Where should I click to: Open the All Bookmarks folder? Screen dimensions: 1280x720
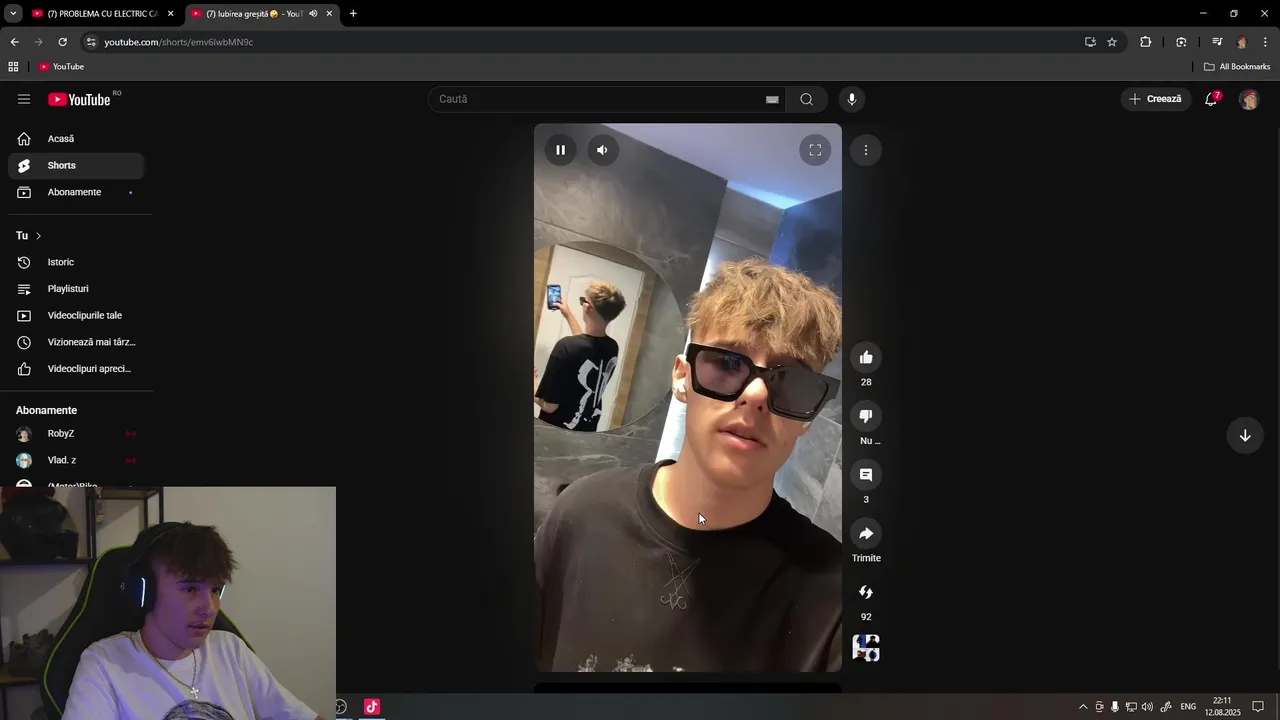1237,67
